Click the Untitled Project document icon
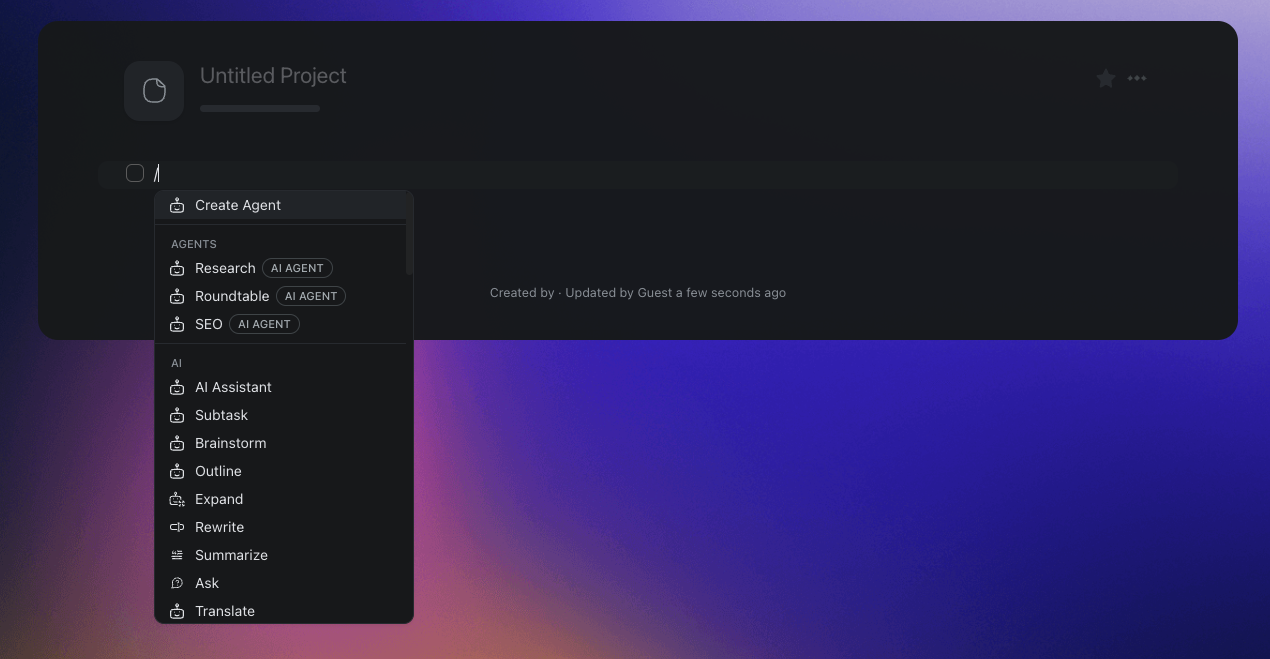This screenshot has height=659, width=1270. 153,90
